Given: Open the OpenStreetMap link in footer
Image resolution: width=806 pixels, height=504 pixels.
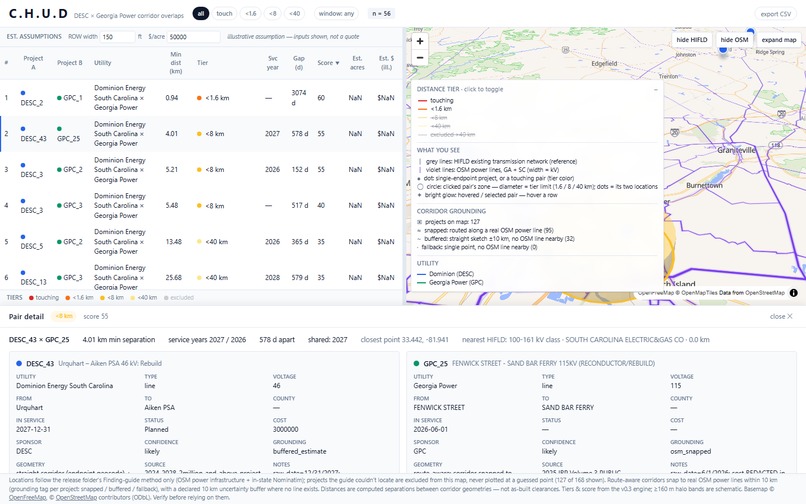Looking at the screenshot, I should tap(76, 497).
